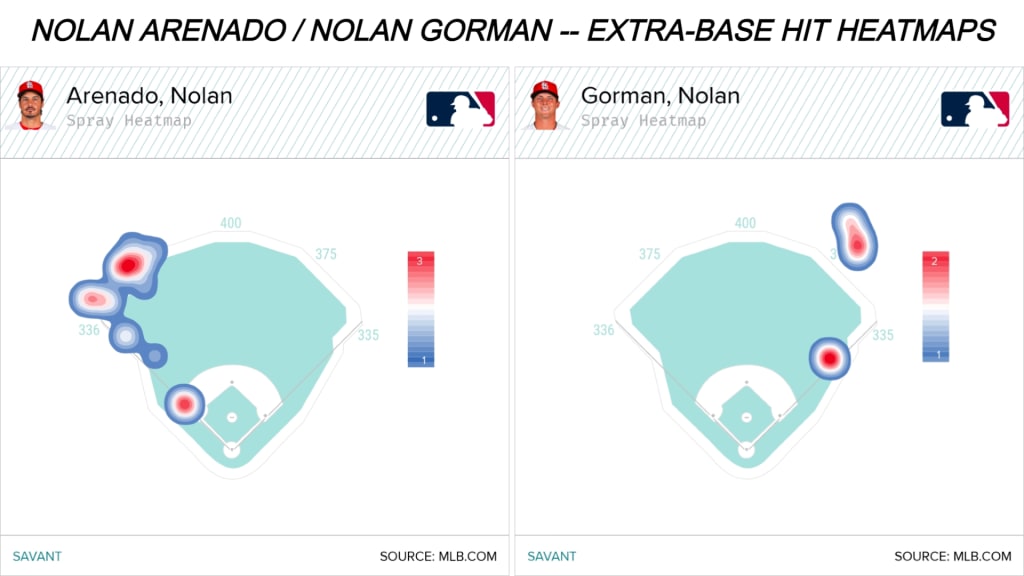Click Arenado's hotspot near third base
1024x576 pixels.
click(184, 403)
